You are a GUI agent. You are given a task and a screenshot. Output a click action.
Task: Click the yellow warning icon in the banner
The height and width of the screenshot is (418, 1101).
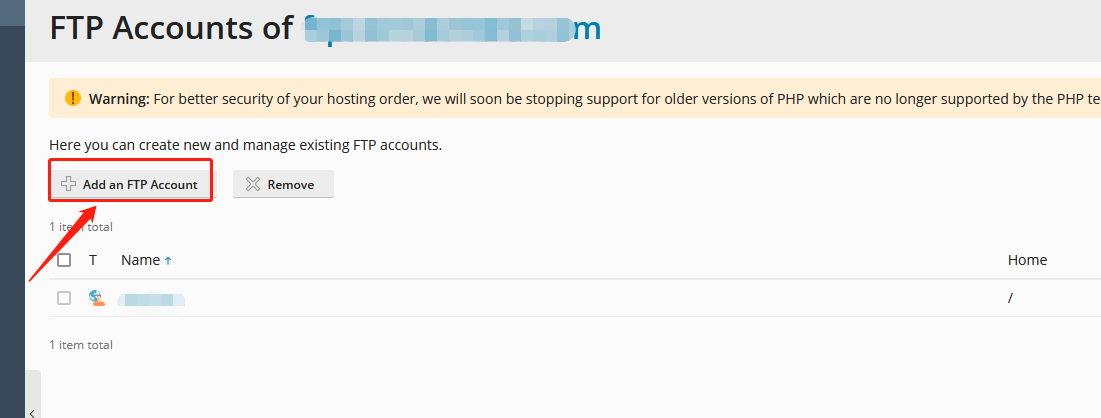(x=73, y=98)
